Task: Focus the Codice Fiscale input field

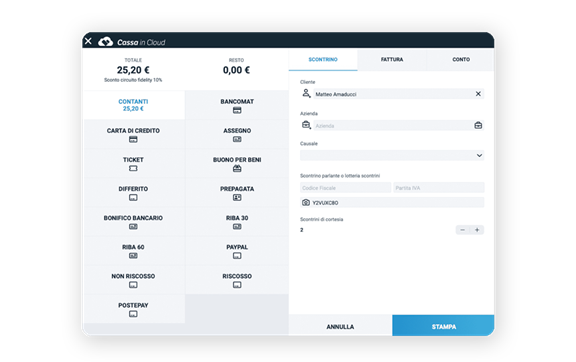Action: point(345,188)
